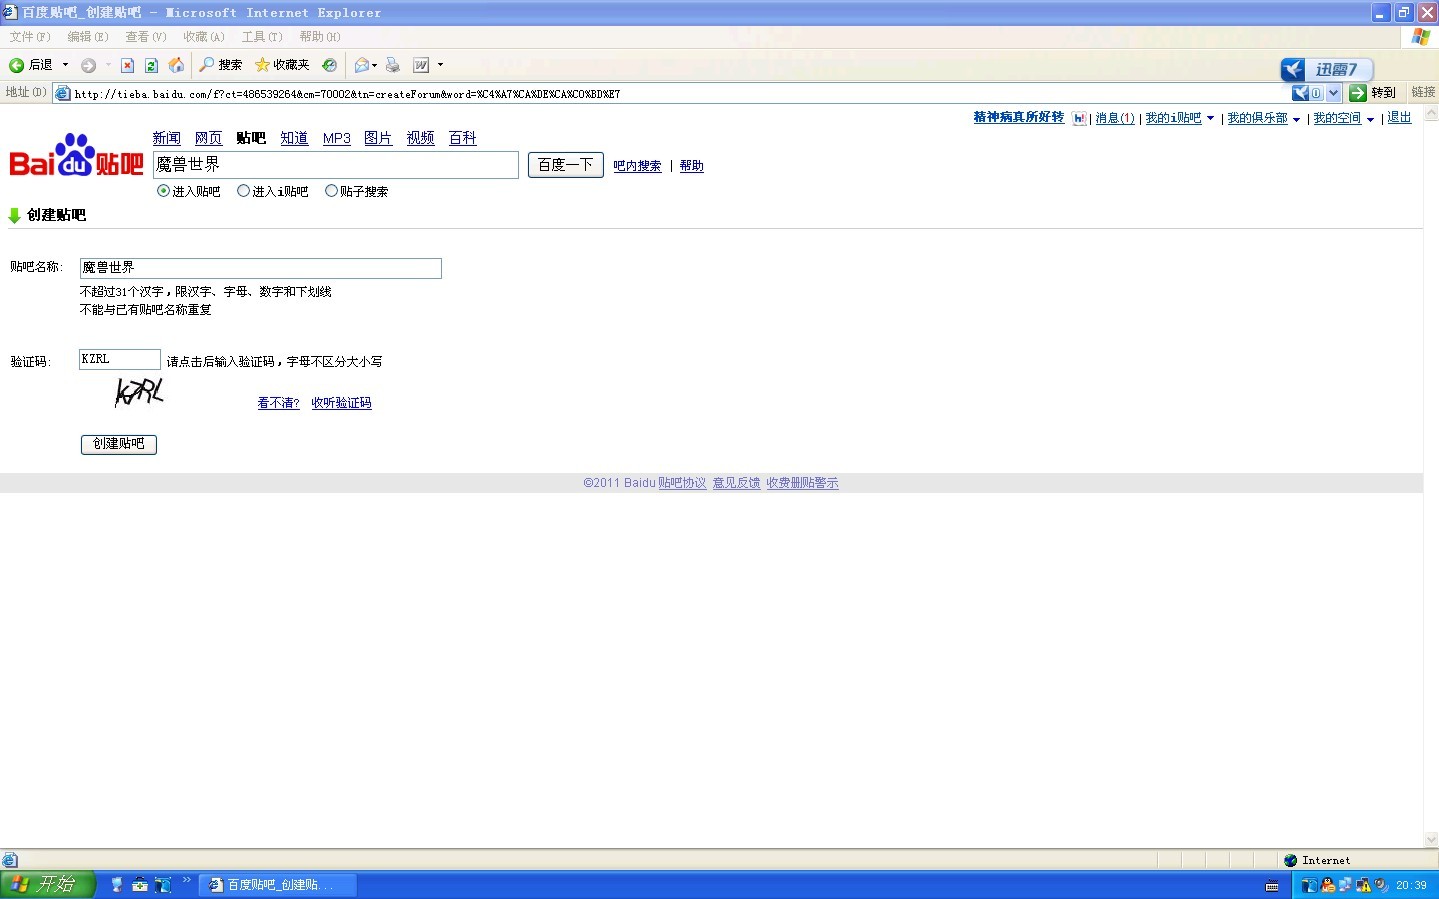Open the back history dropdown arrow

[66, 65]
